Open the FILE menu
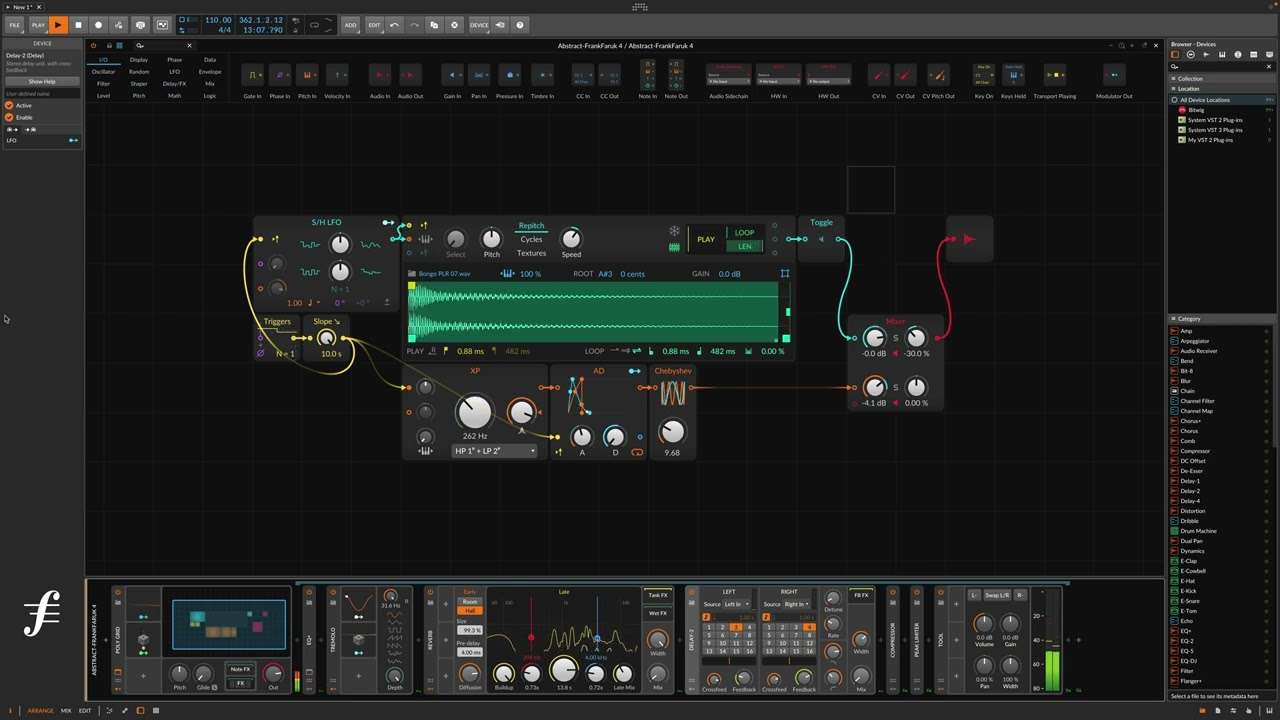The image size is (1280, 720). [15, 25]
